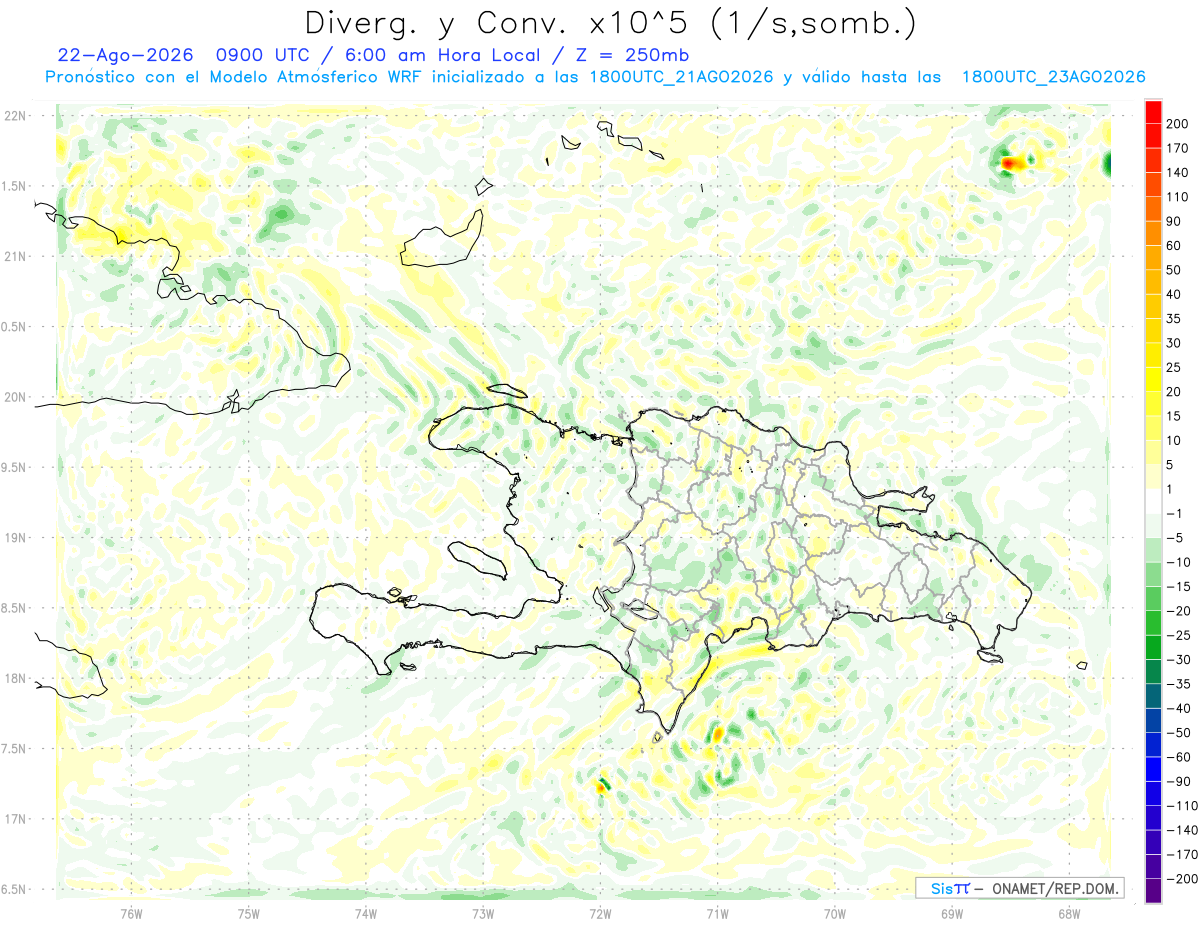The image size is (1200, 927).
Task: Click the '19N' latitude label
Action: [x=15, y=538]
